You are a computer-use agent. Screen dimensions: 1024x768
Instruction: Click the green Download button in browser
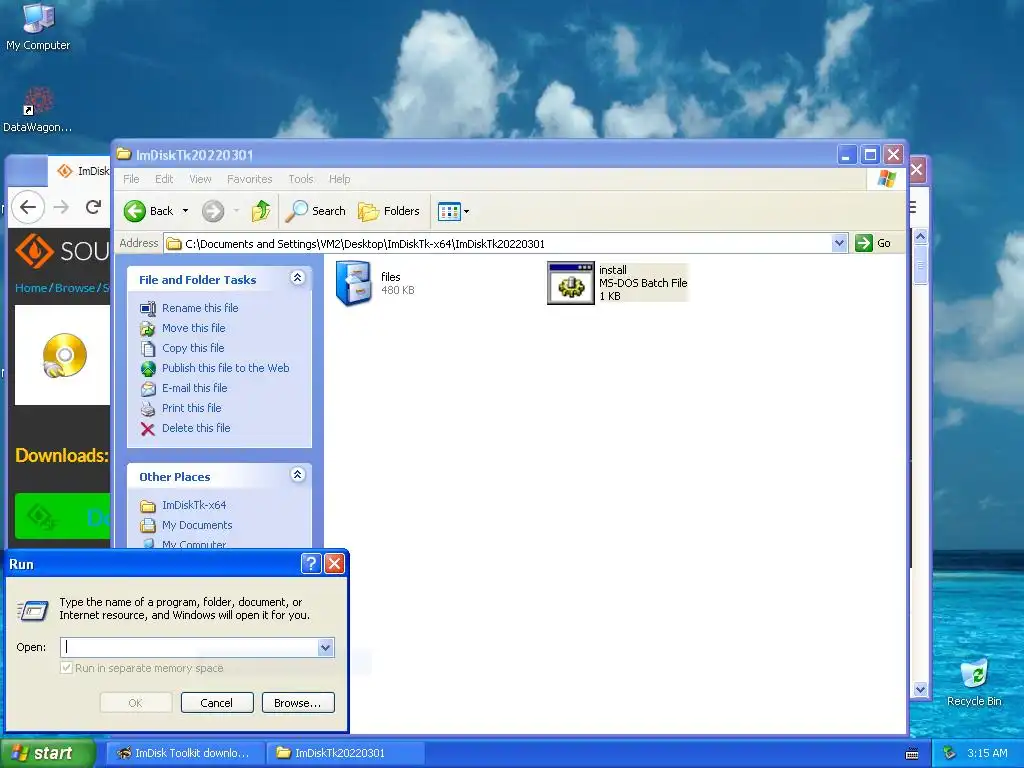click(63, 516)
